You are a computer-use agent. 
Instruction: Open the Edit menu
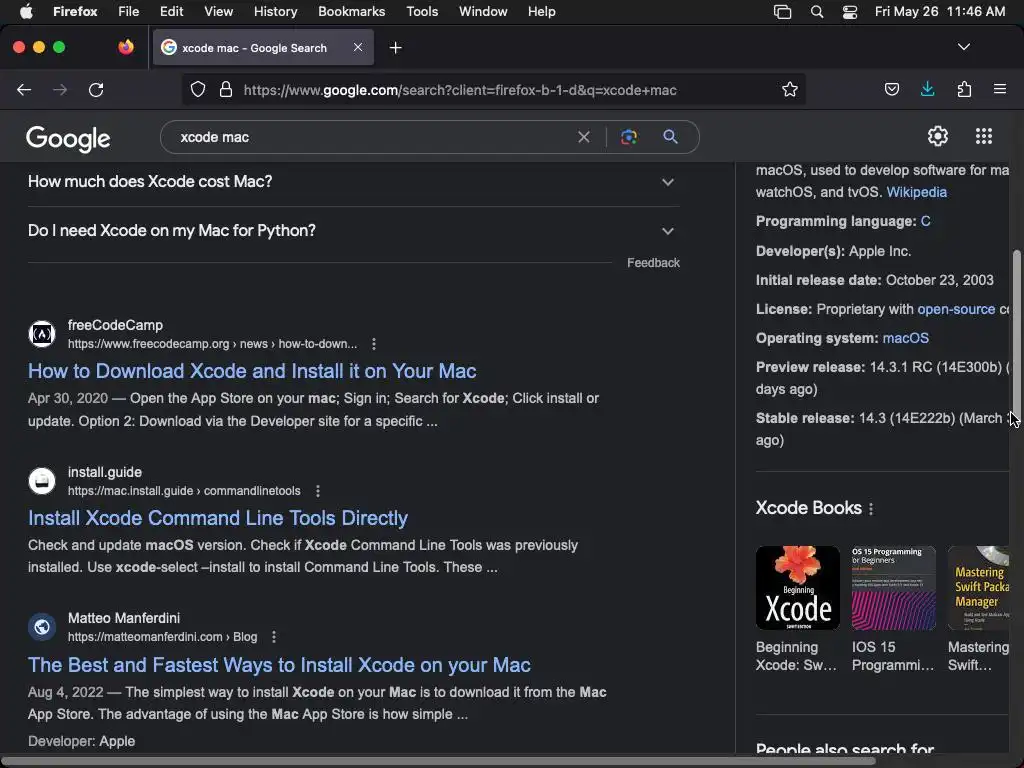coord(172,11)
